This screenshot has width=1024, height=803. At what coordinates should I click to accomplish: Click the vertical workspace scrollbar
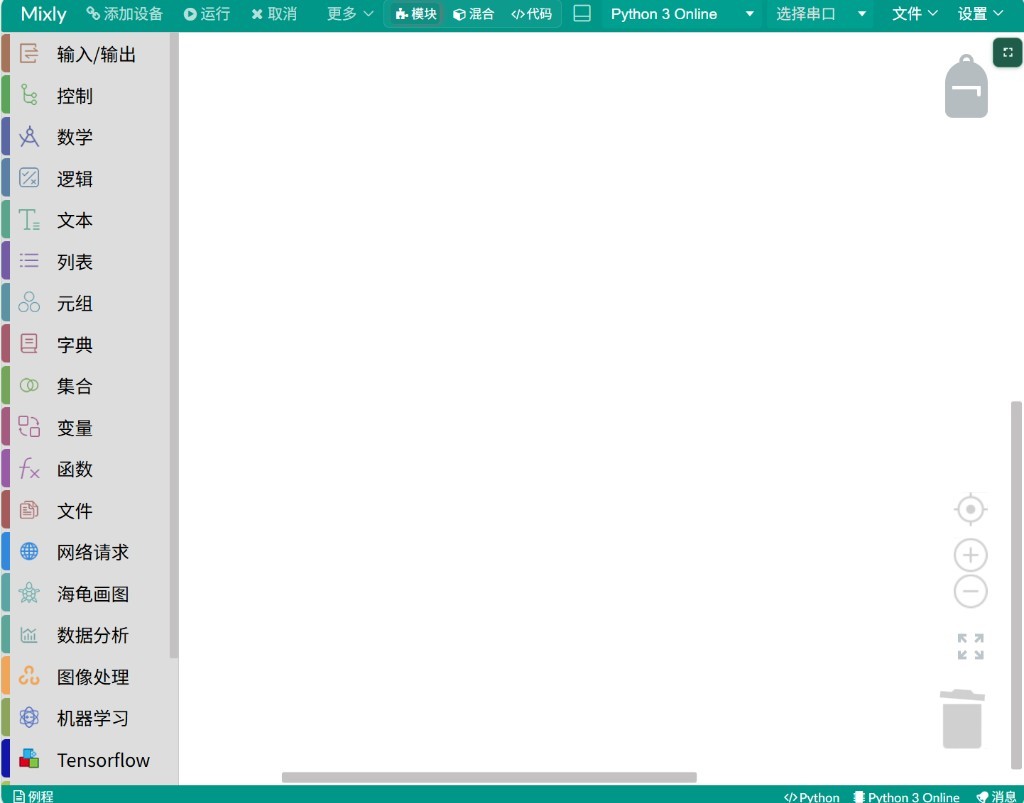tap(1016, 586)
